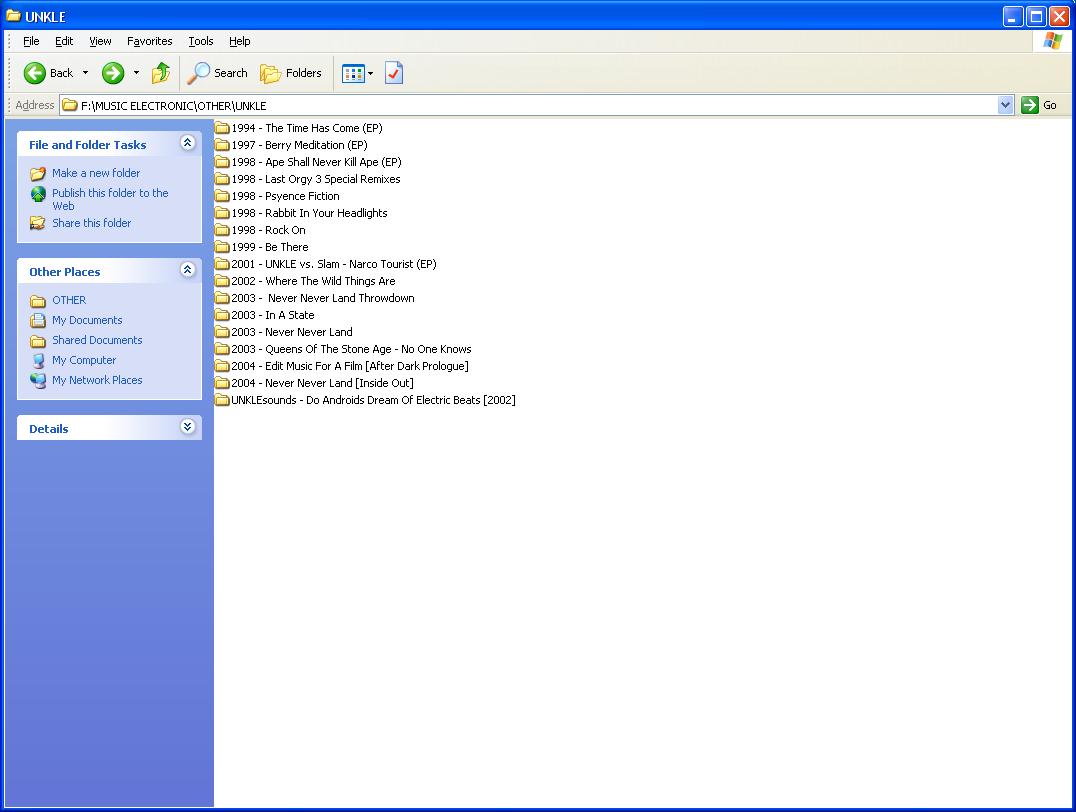
Task: Select folder icon of UNKLEsounds - Do Androids Dream
Action: pos(222,400)
